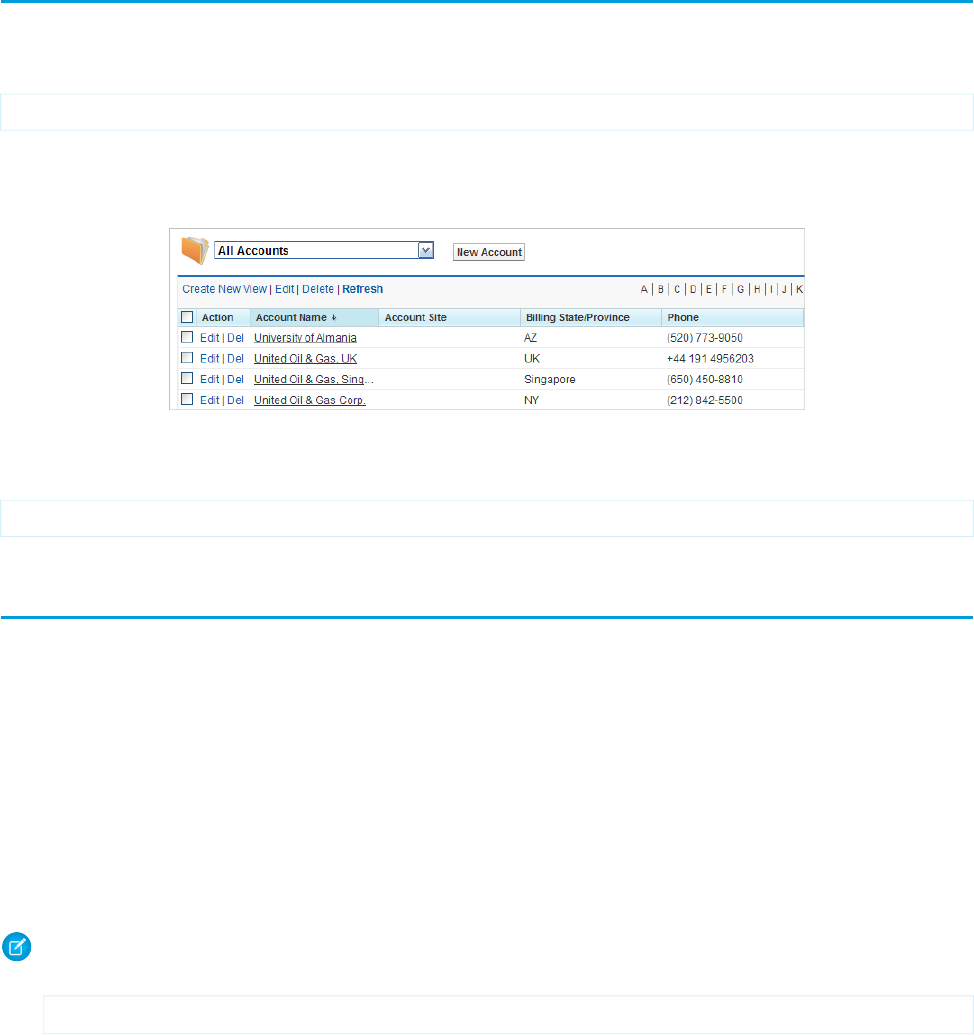This screenshot has height=1035, width=974.
Task: Click the orange folder accounts icon
Action: 195,250
